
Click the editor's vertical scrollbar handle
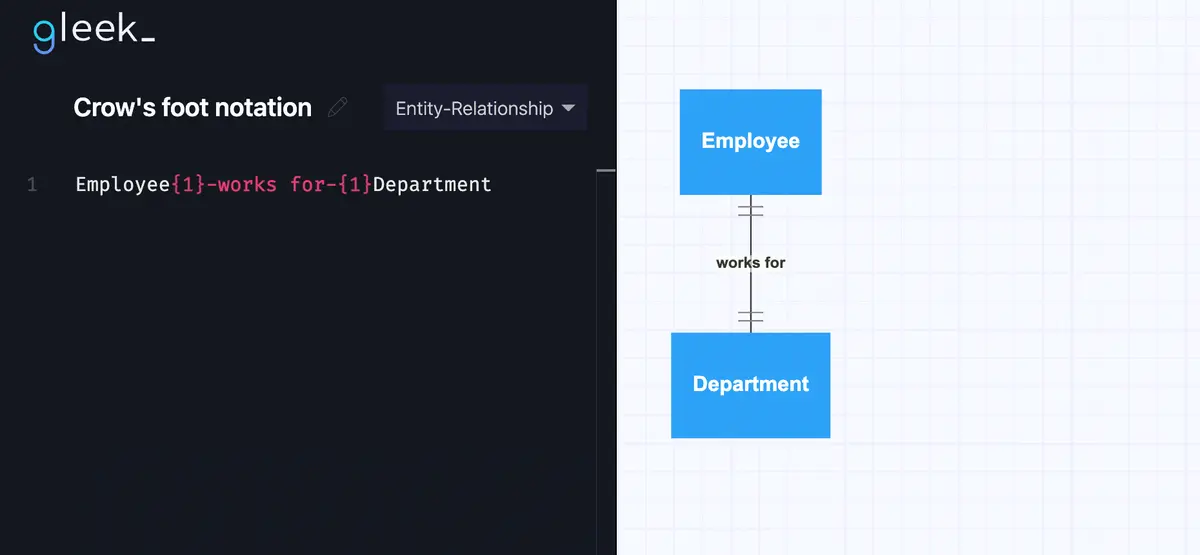click(x=606, y=171)
